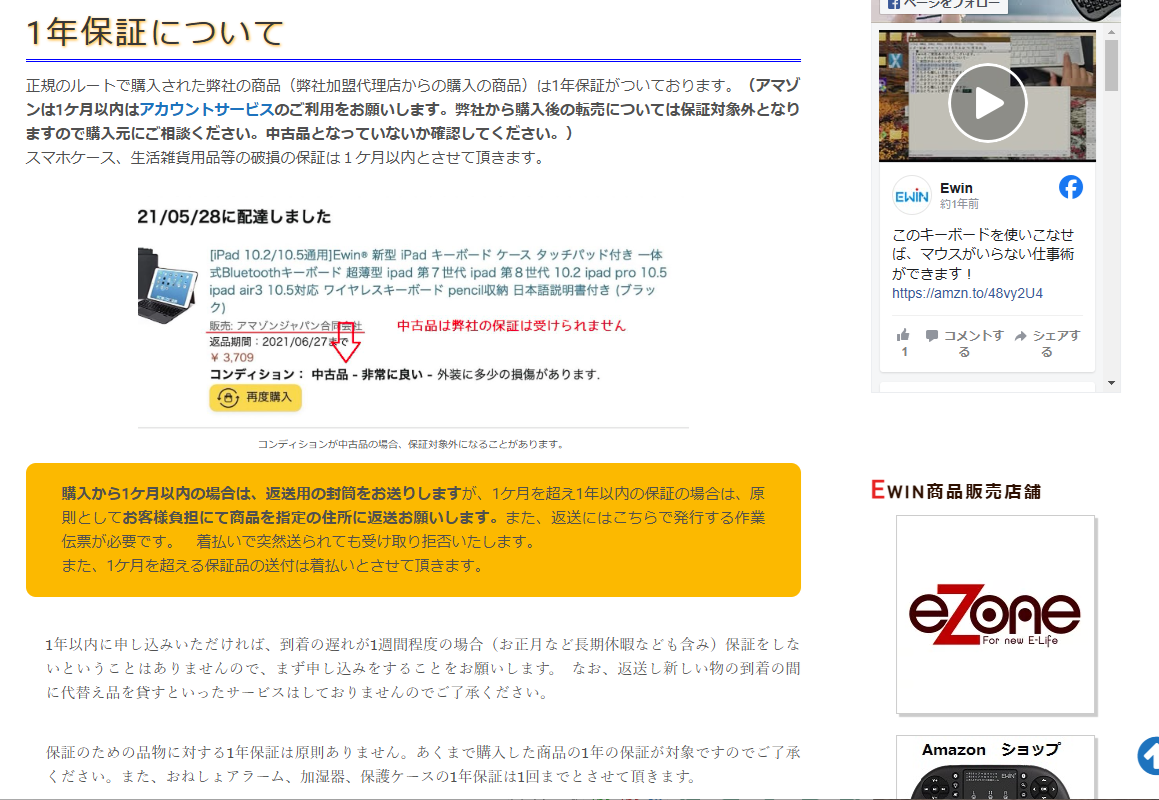Play the Ewin Facebook video
The image size is (1159, 800).
(x=987, y=102)
